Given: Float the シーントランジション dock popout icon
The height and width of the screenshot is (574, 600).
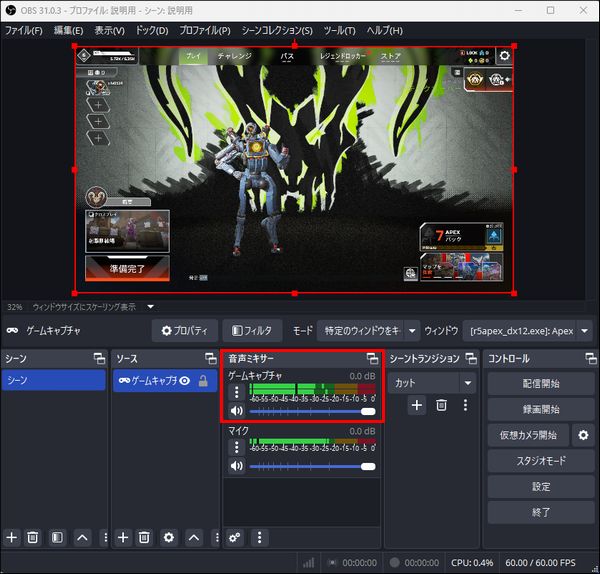Looking at the screenshot, I should [471, 359].
